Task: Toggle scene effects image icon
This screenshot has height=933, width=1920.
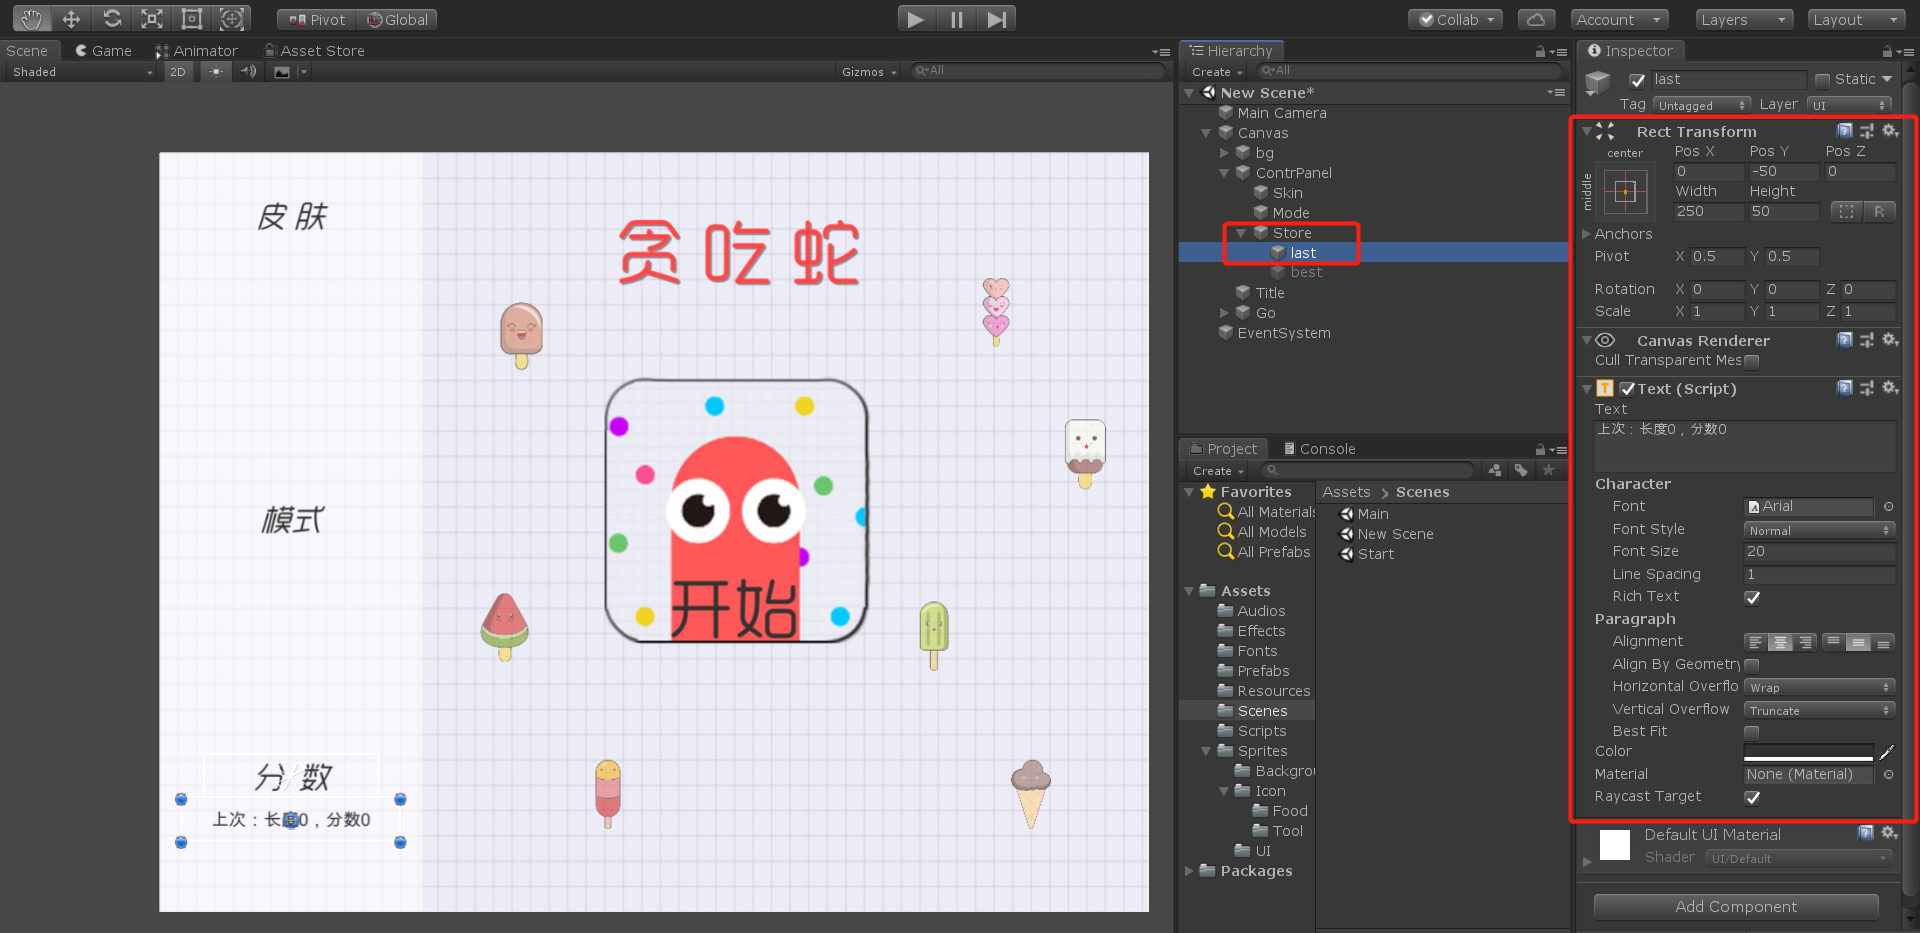Action: click(x=282, y=72)
